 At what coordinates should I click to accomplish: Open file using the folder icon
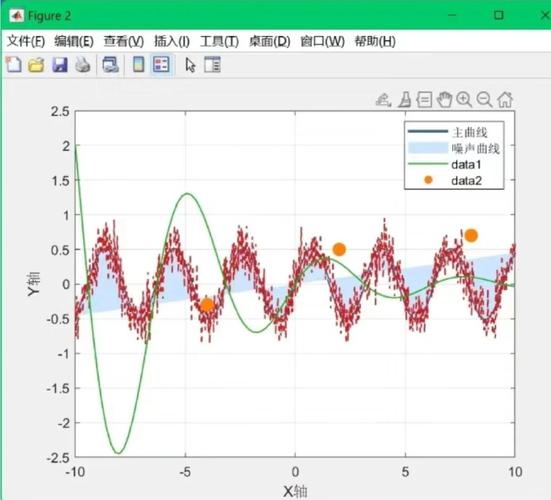[36, 65]
